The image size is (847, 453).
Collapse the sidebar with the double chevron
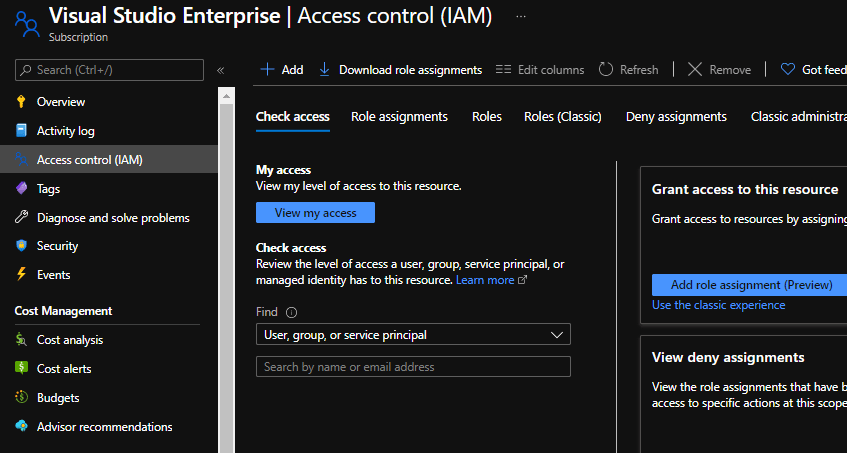[220, 70]
